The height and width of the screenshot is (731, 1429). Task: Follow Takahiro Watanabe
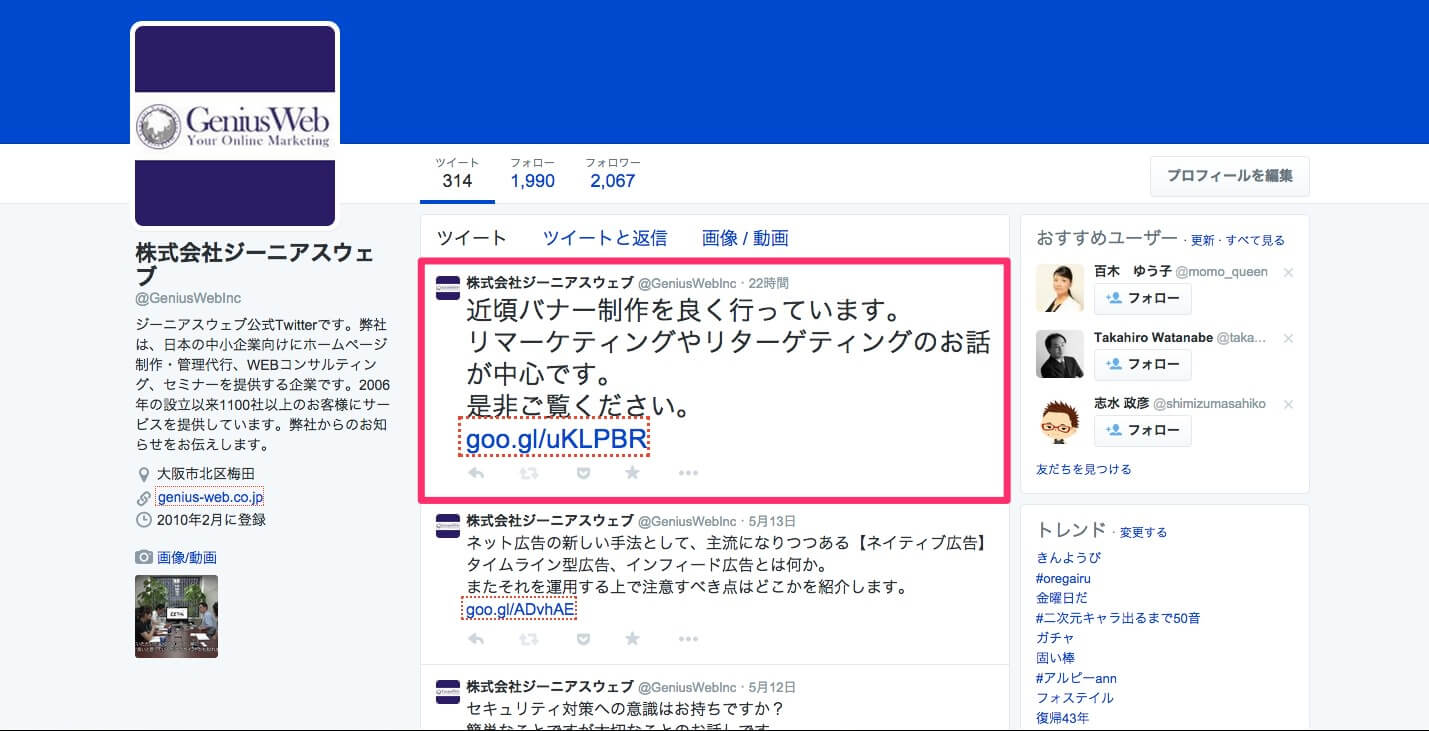1143,364
